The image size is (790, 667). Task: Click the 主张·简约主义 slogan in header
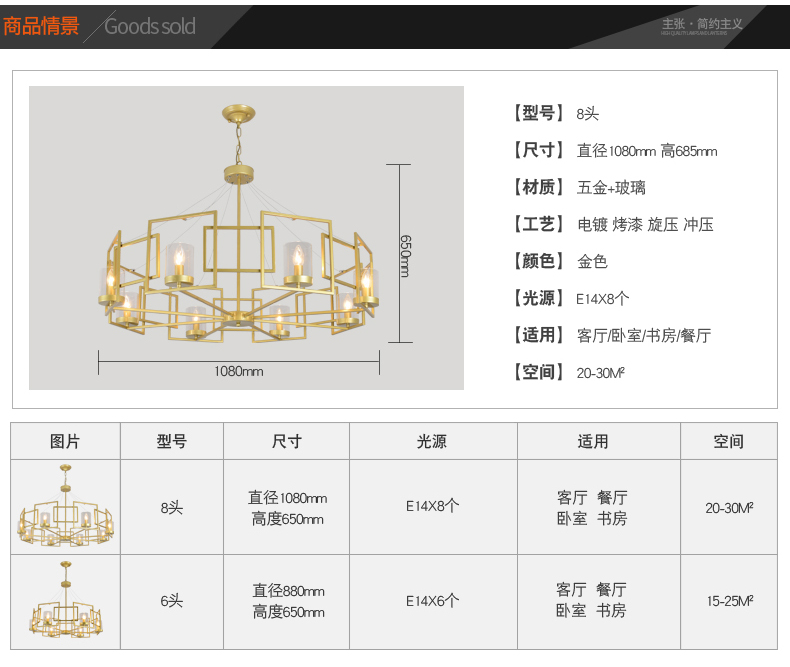(701, 24)
